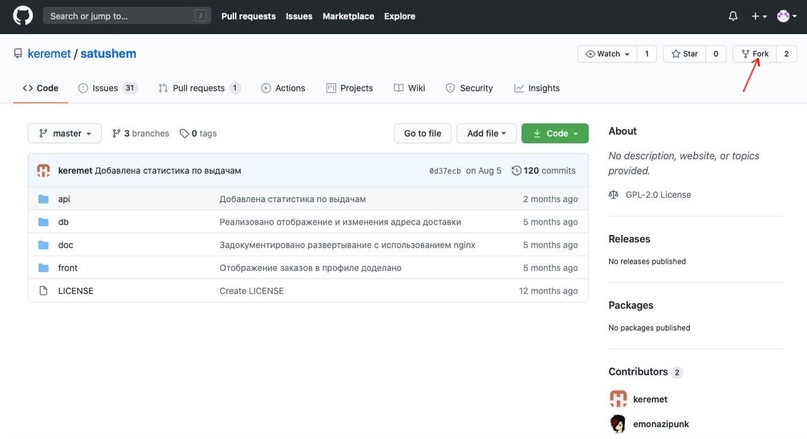Open the Releases heading link

(629, 239)
